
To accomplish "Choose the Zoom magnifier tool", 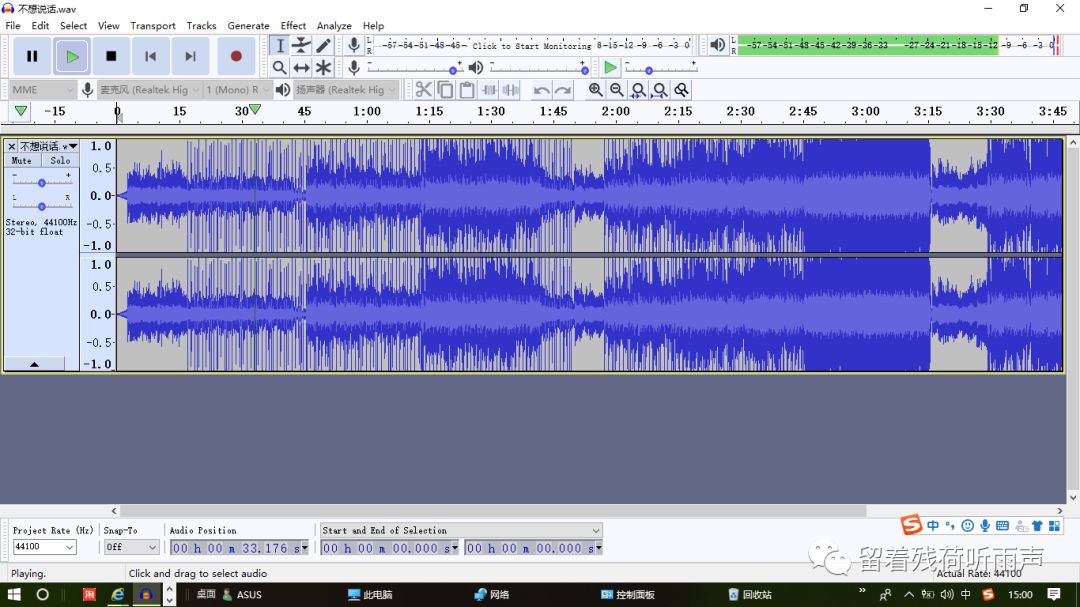I will tap(280, 68).
